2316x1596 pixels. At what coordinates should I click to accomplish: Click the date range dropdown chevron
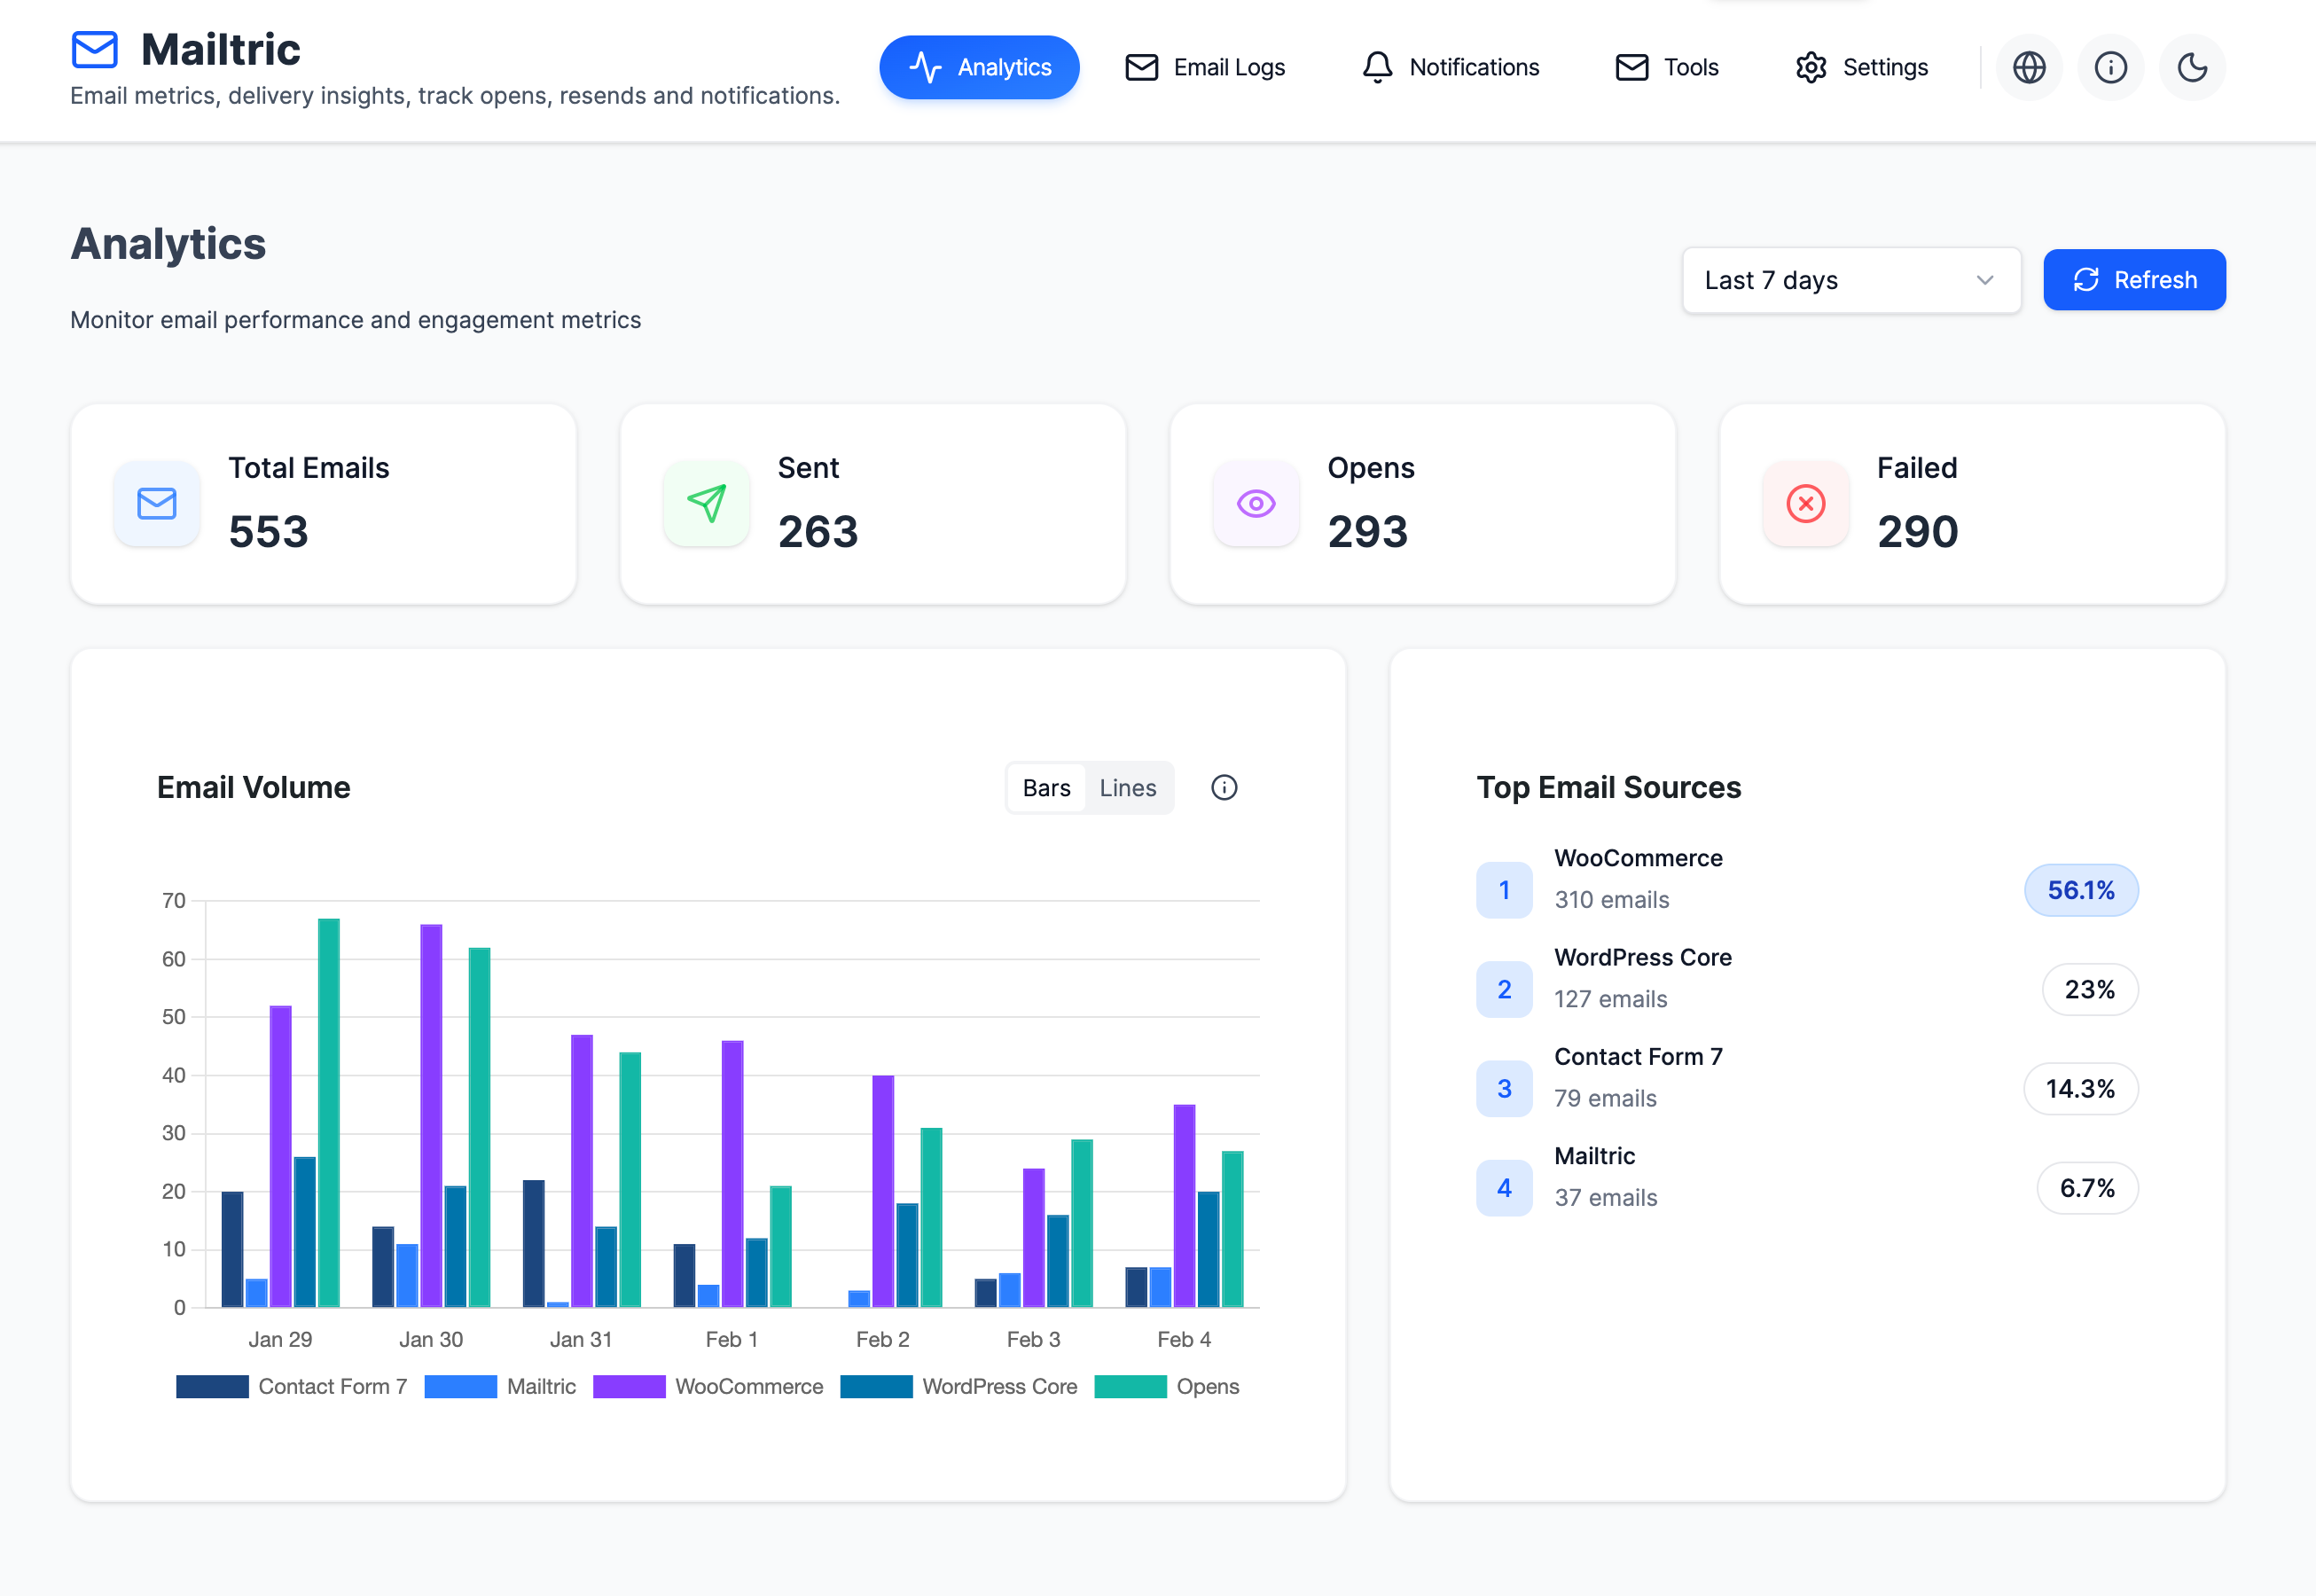click(1985, 280)
